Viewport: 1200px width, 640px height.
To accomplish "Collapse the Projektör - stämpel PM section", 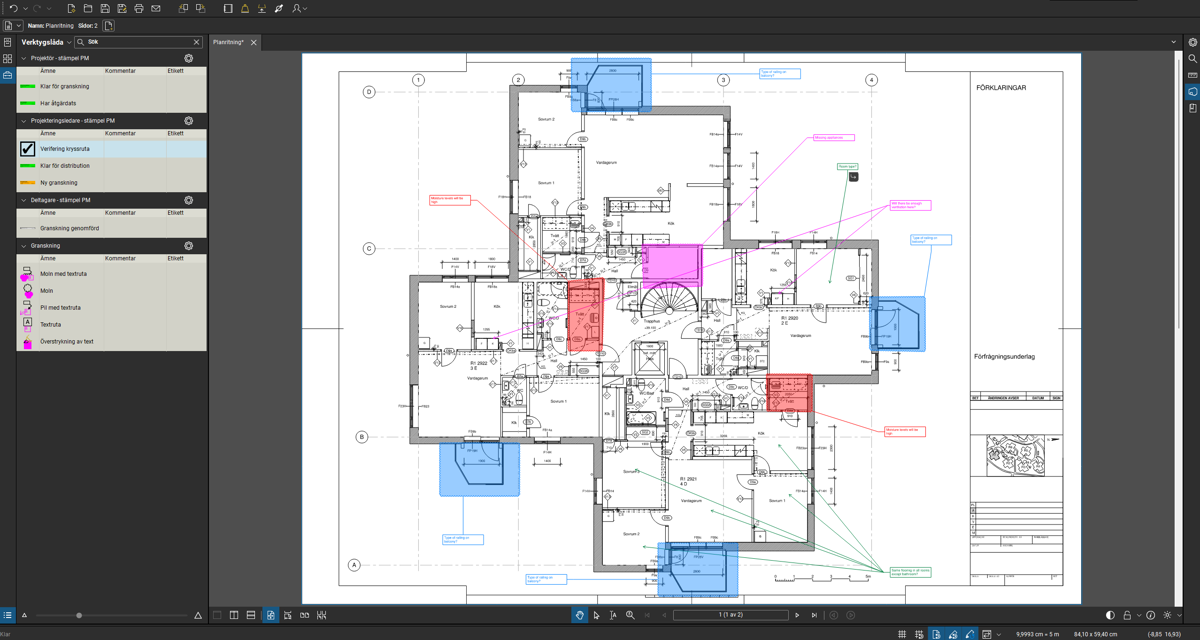I will pyautogui.click(x=24, y=58).
